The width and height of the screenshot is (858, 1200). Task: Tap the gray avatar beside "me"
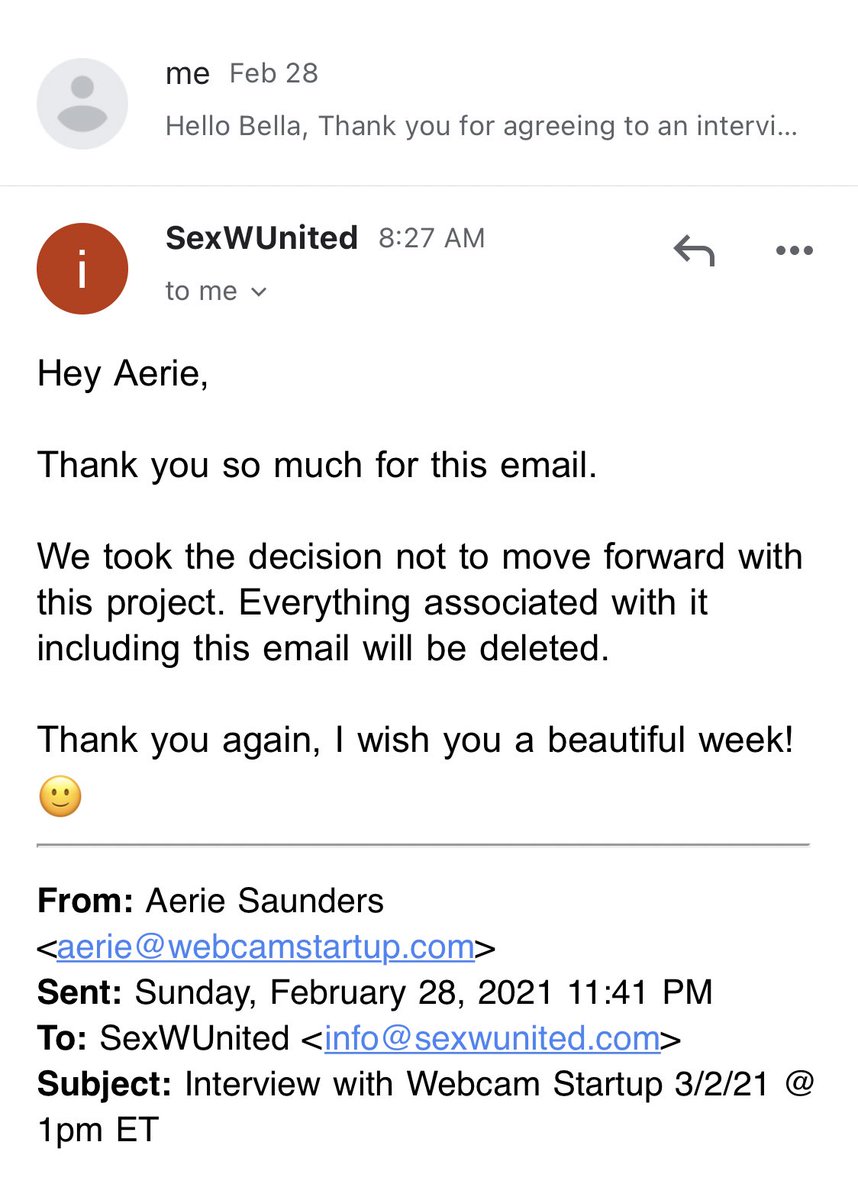pyautogui.click(x=82, y=103)
